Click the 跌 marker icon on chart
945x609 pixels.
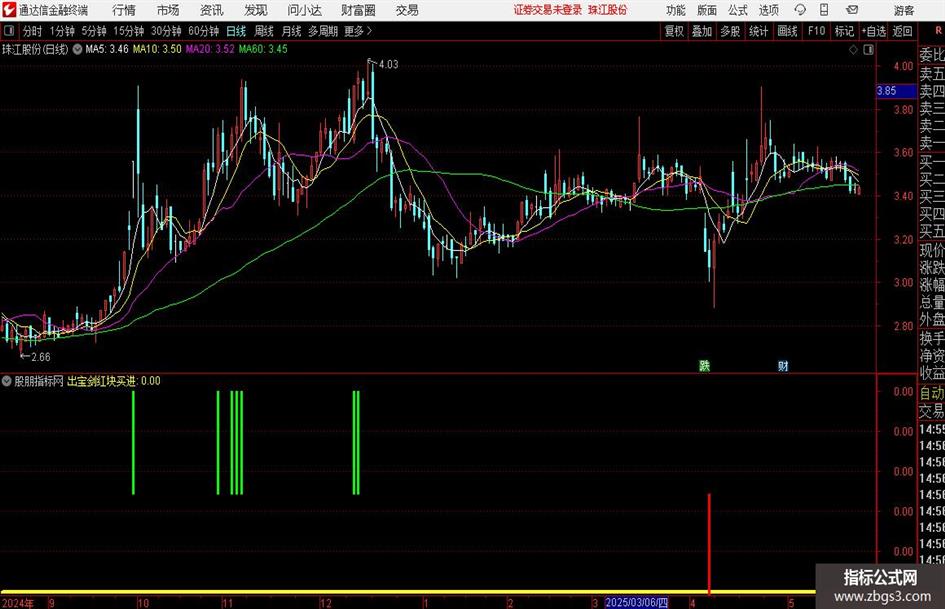(704, 365)
